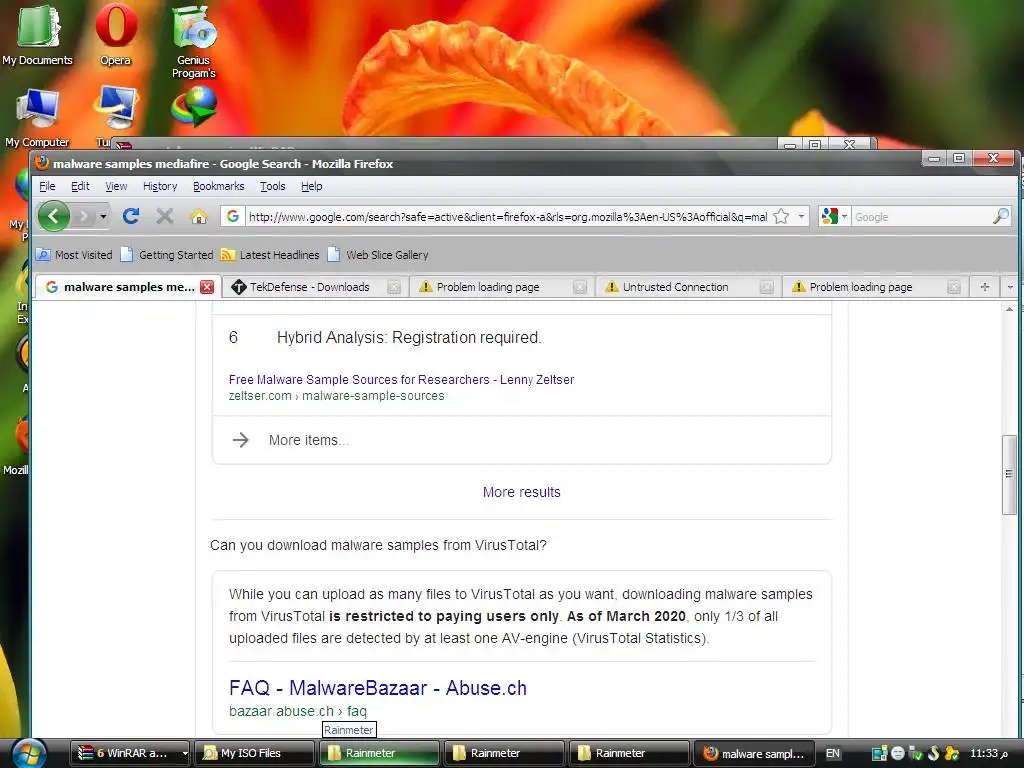Click first system tray network icon
This screenshot has width=1024, height=768.
click(880, 753)
